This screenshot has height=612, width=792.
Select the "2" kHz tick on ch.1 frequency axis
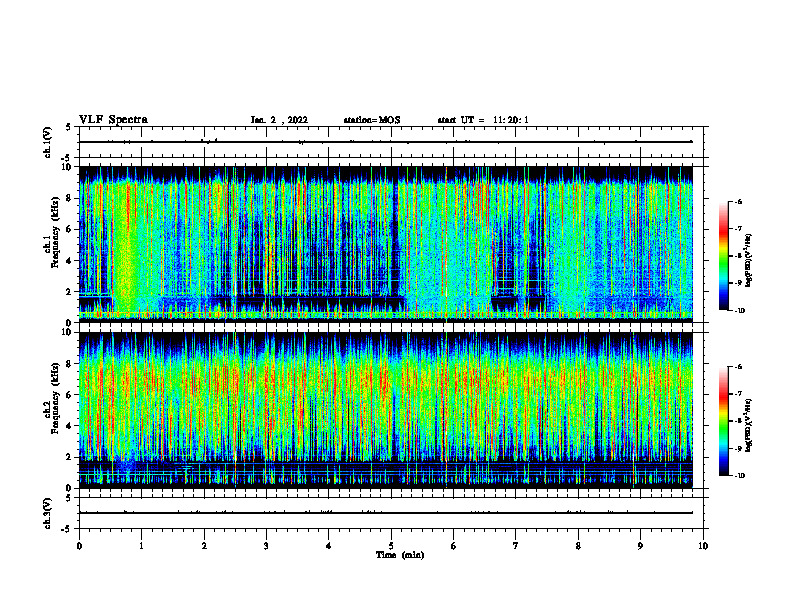pyautogui.click(x=69, y=292)
